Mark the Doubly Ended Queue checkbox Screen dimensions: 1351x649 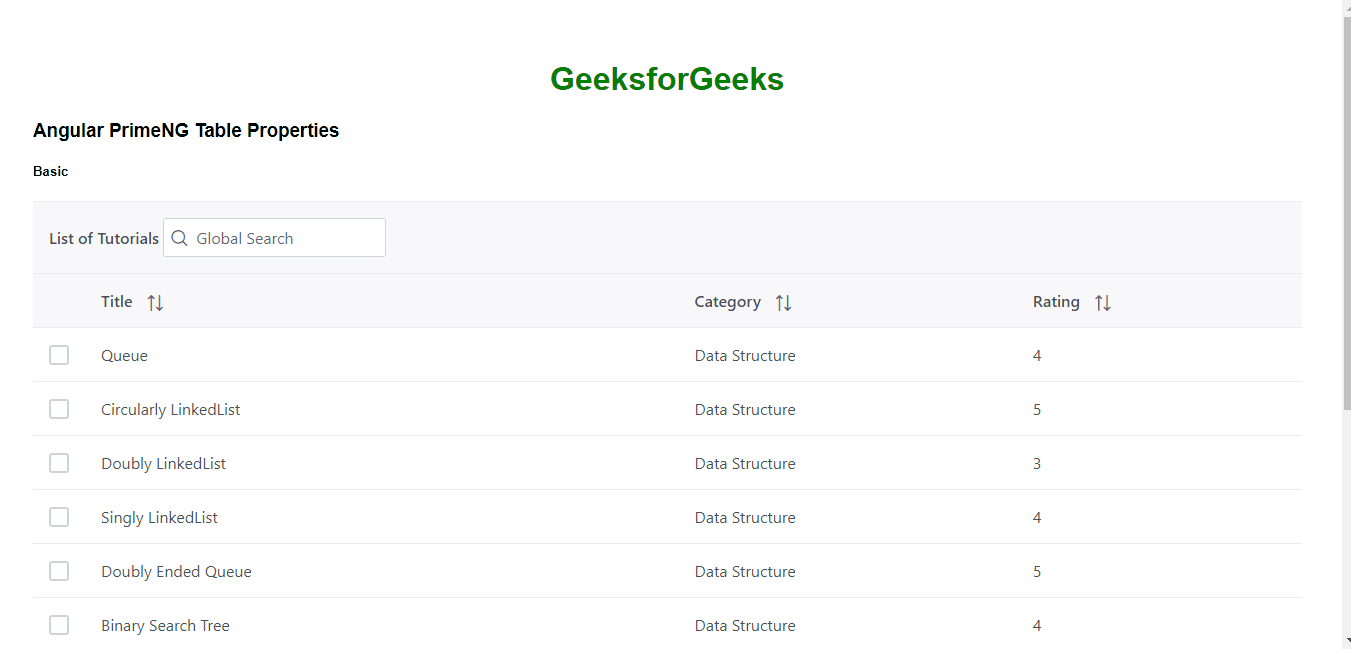[x=59, y=571]
